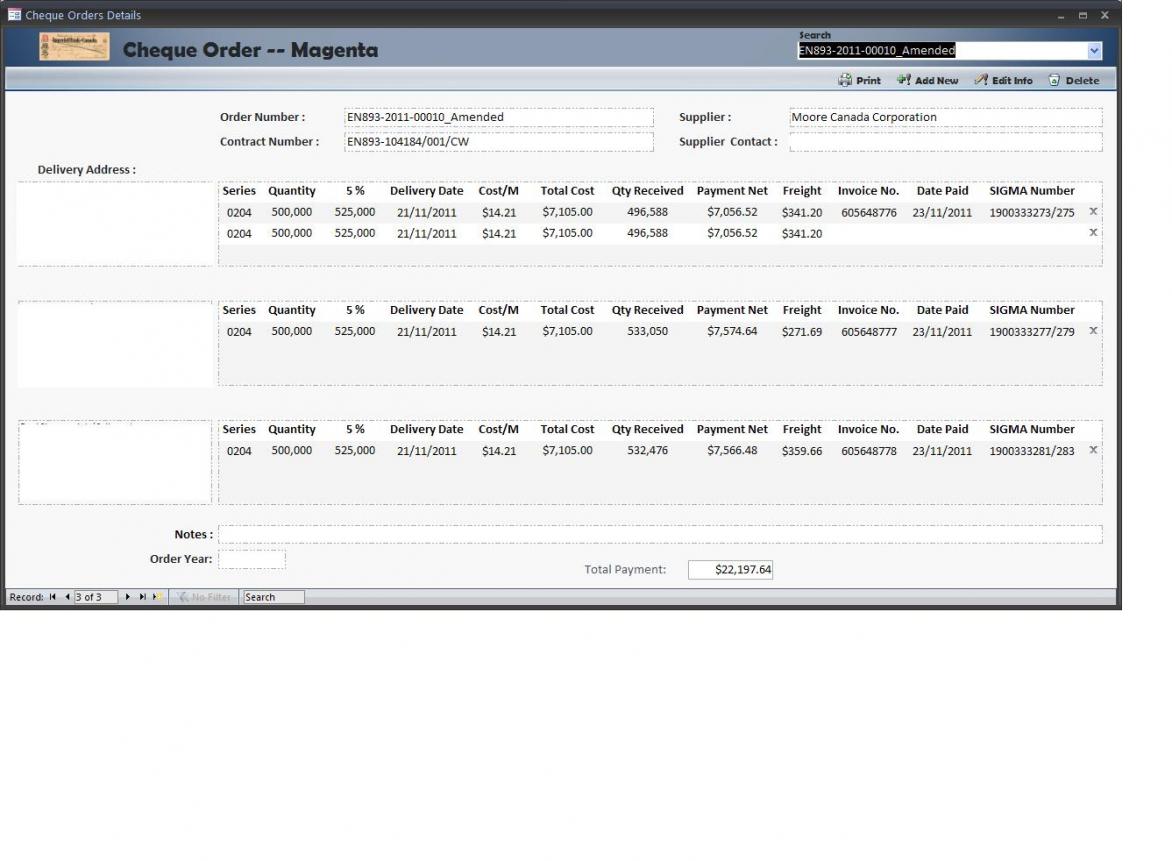Select invoice number 605648776
This screenshot has height=861, width=1172.
click(869, 213)
